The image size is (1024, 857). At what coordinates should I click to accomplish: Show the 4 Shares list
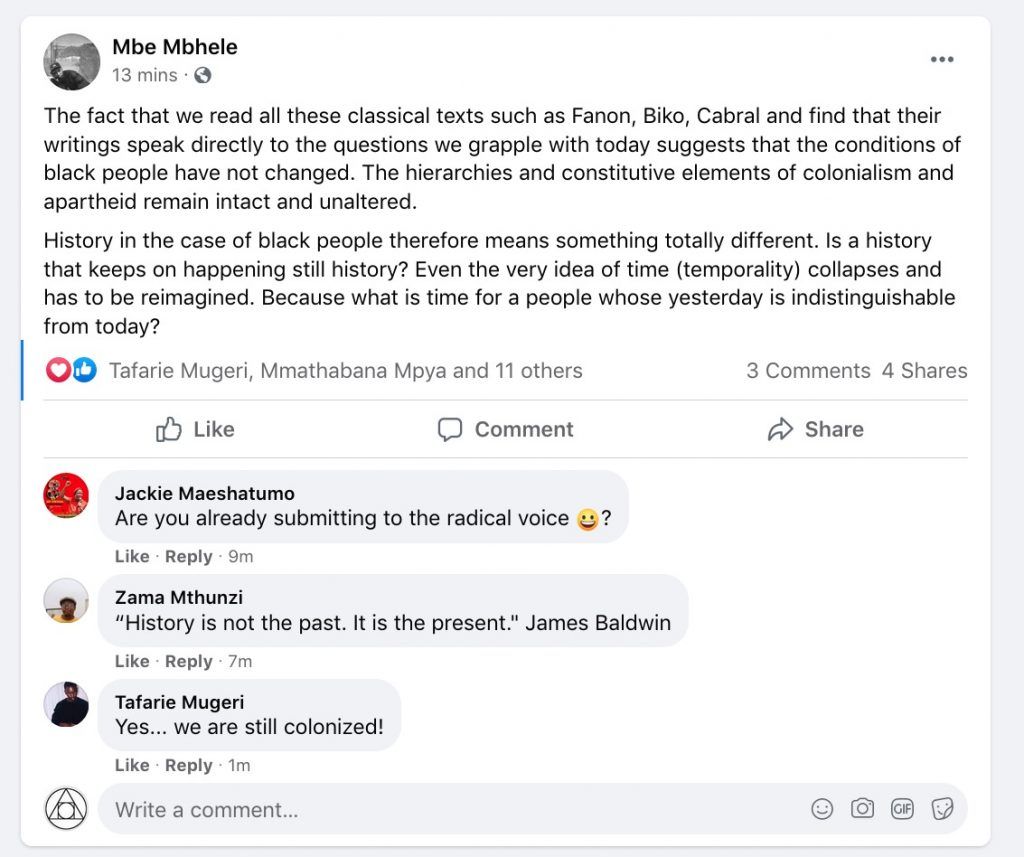click(924, 370)
